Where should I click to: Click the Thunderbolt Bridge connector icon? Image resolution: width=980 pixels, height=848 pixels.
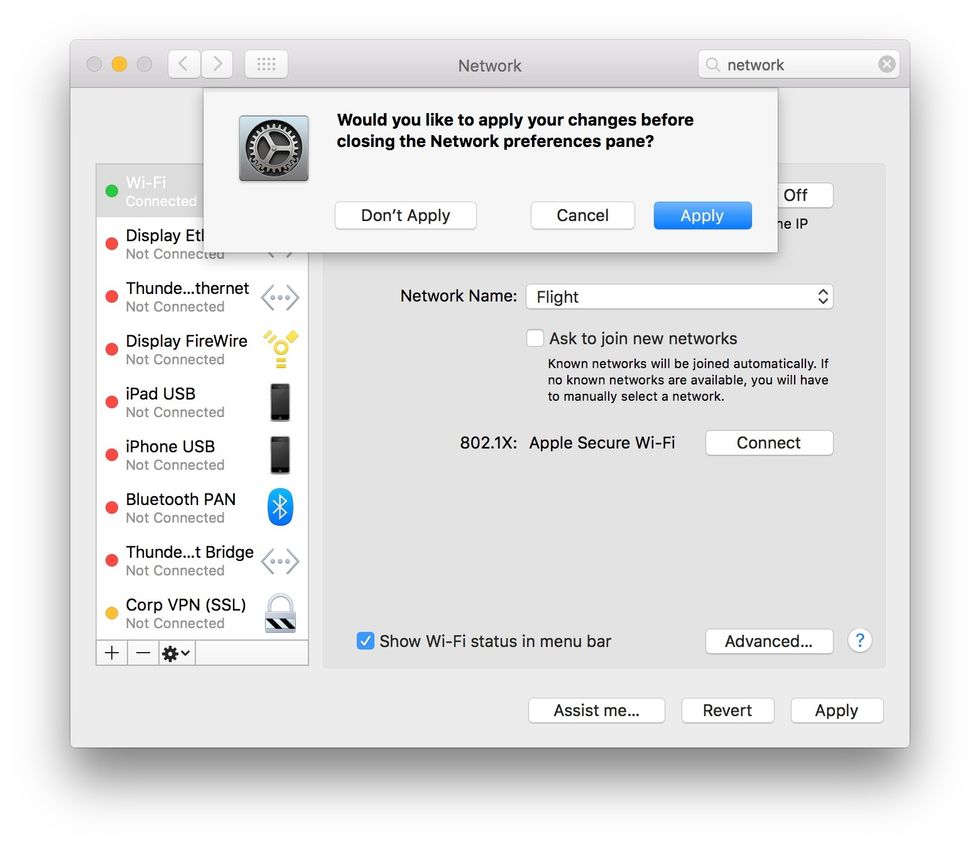tap(280, 560)
